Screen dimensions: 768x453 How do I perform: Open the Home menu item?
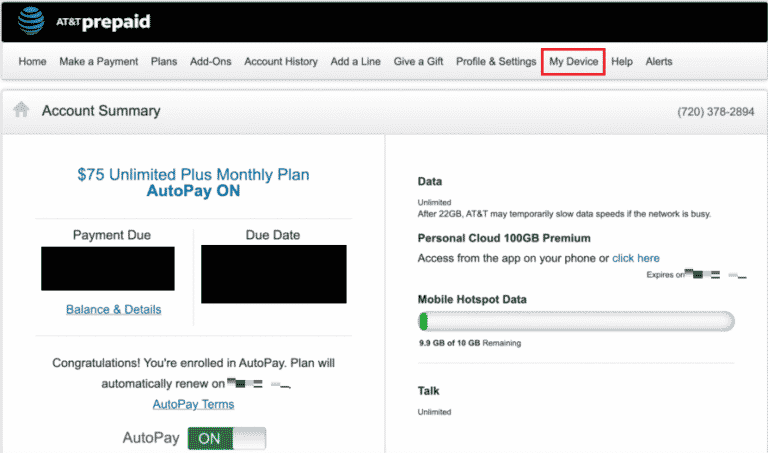tap(32, 61)
